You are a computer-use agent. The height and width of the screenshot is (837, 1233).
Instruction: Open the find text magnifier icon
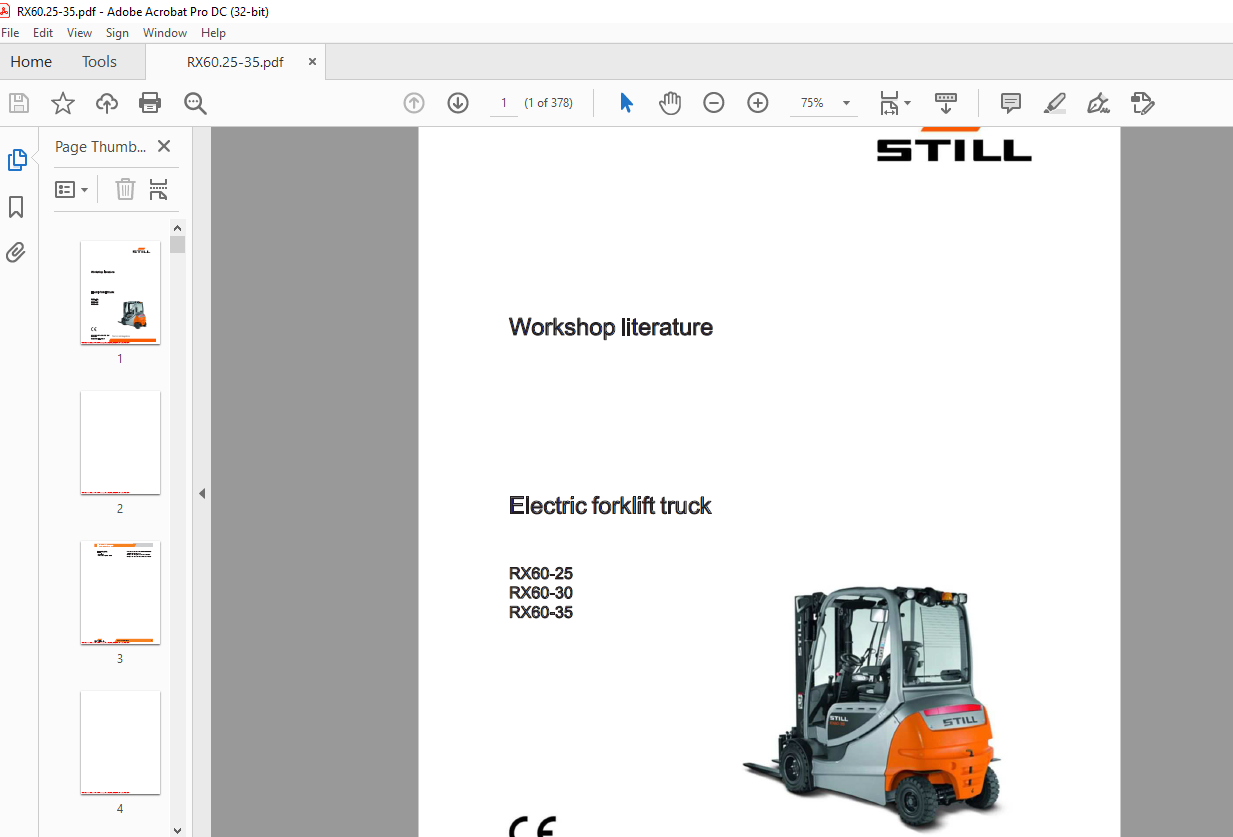195,103
